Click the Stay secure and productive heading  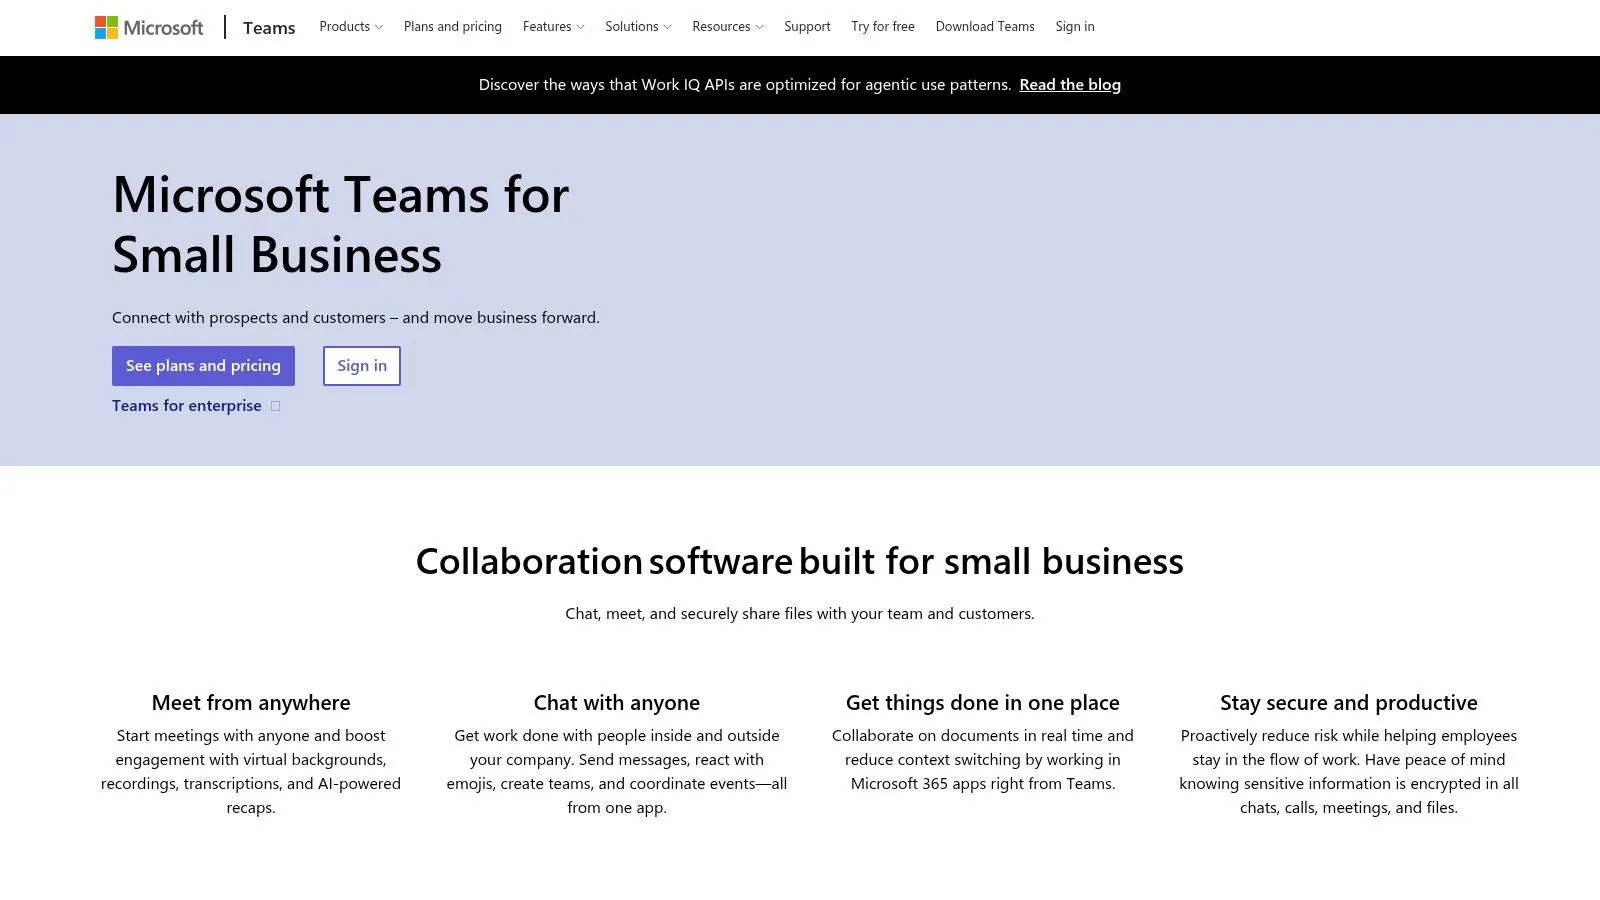pos(1349,703)
